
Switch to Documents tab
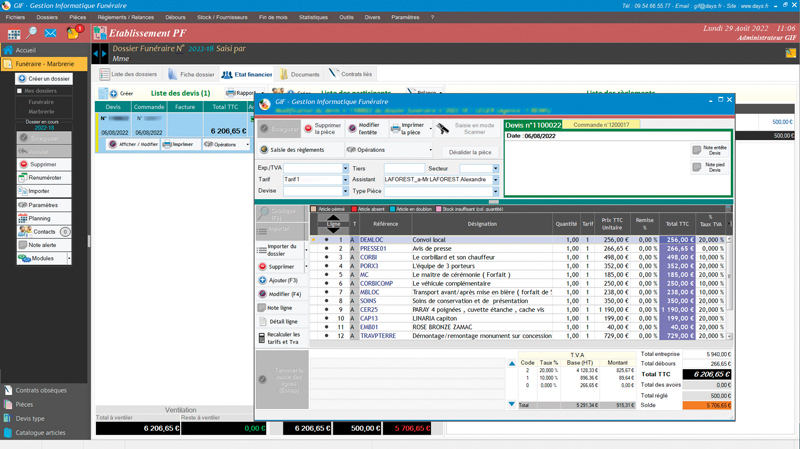click(299, 74)
